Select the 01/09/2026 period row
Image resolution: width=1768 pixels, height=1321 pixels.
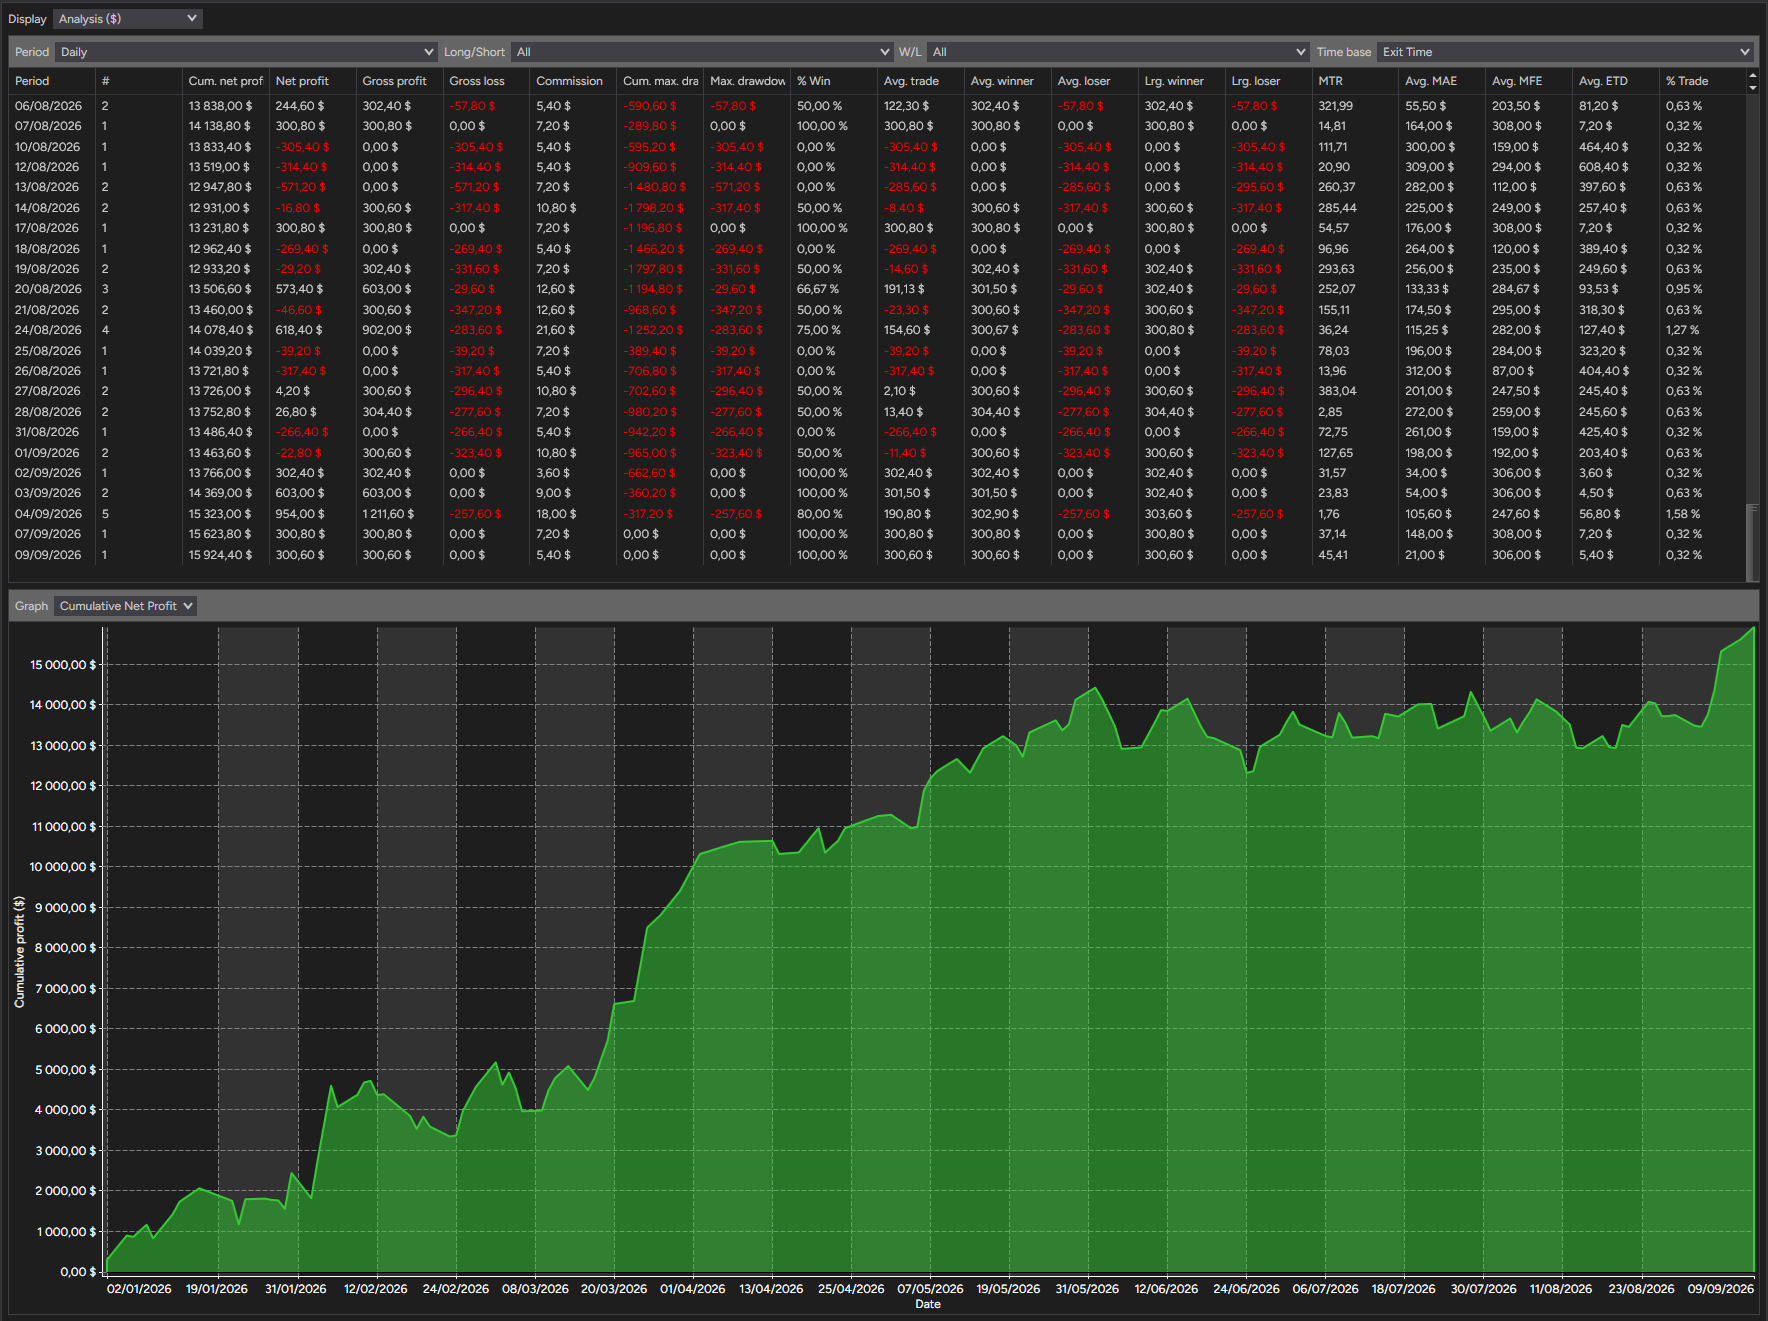click(x=877, y=453)
